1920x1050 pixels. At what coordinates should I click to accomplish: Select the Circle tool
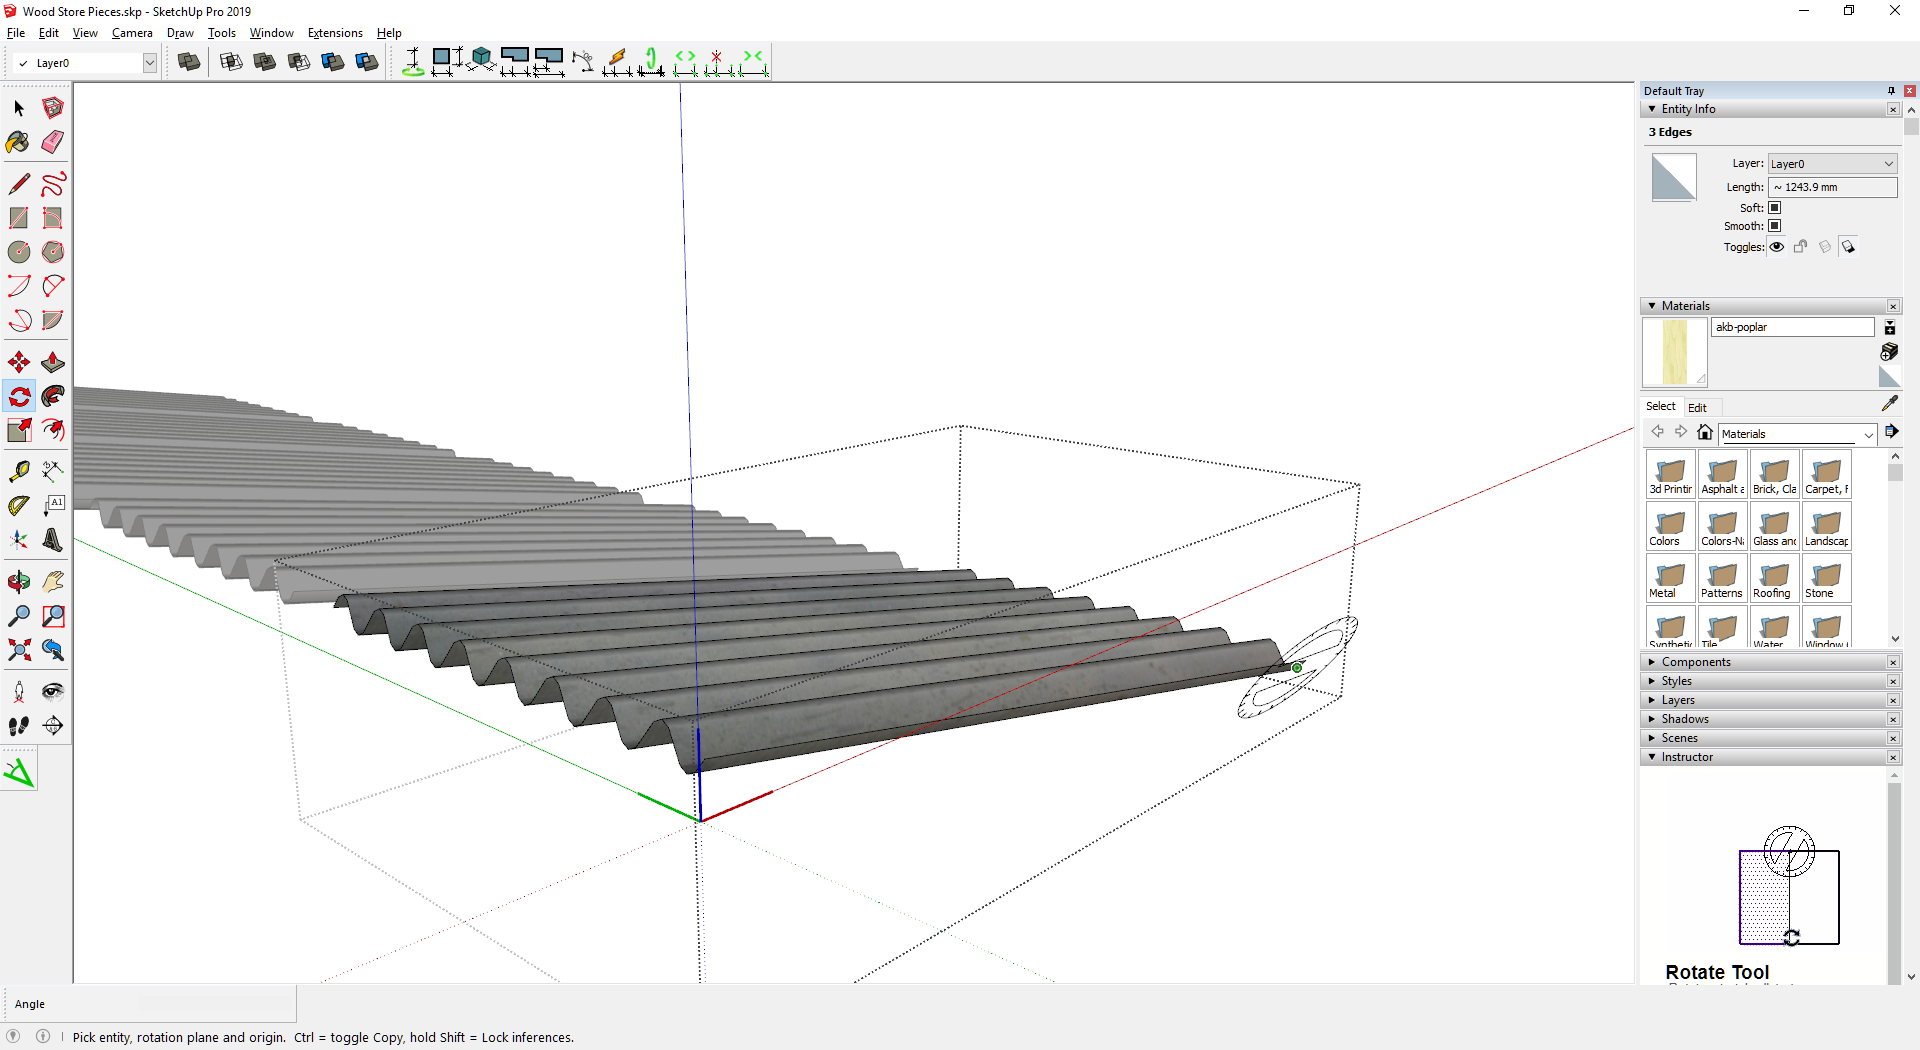(x=19, y=252)
